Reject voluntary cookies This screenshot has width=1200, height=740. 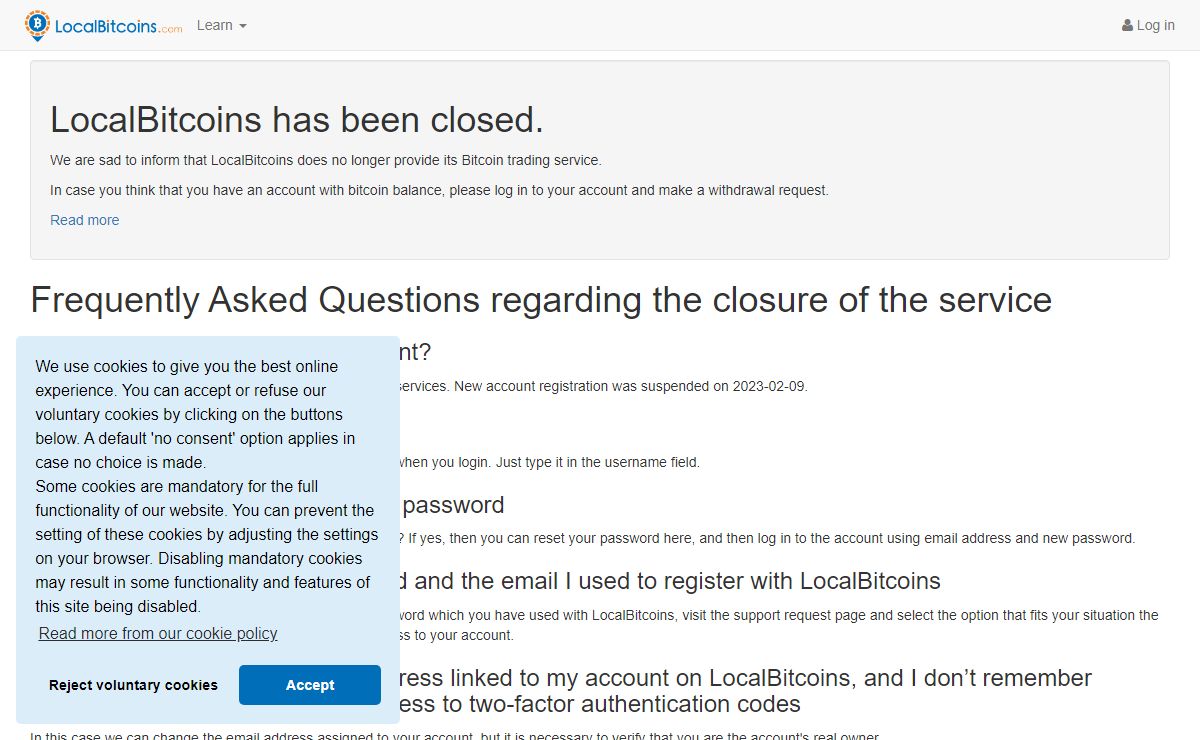coord(133,685)
